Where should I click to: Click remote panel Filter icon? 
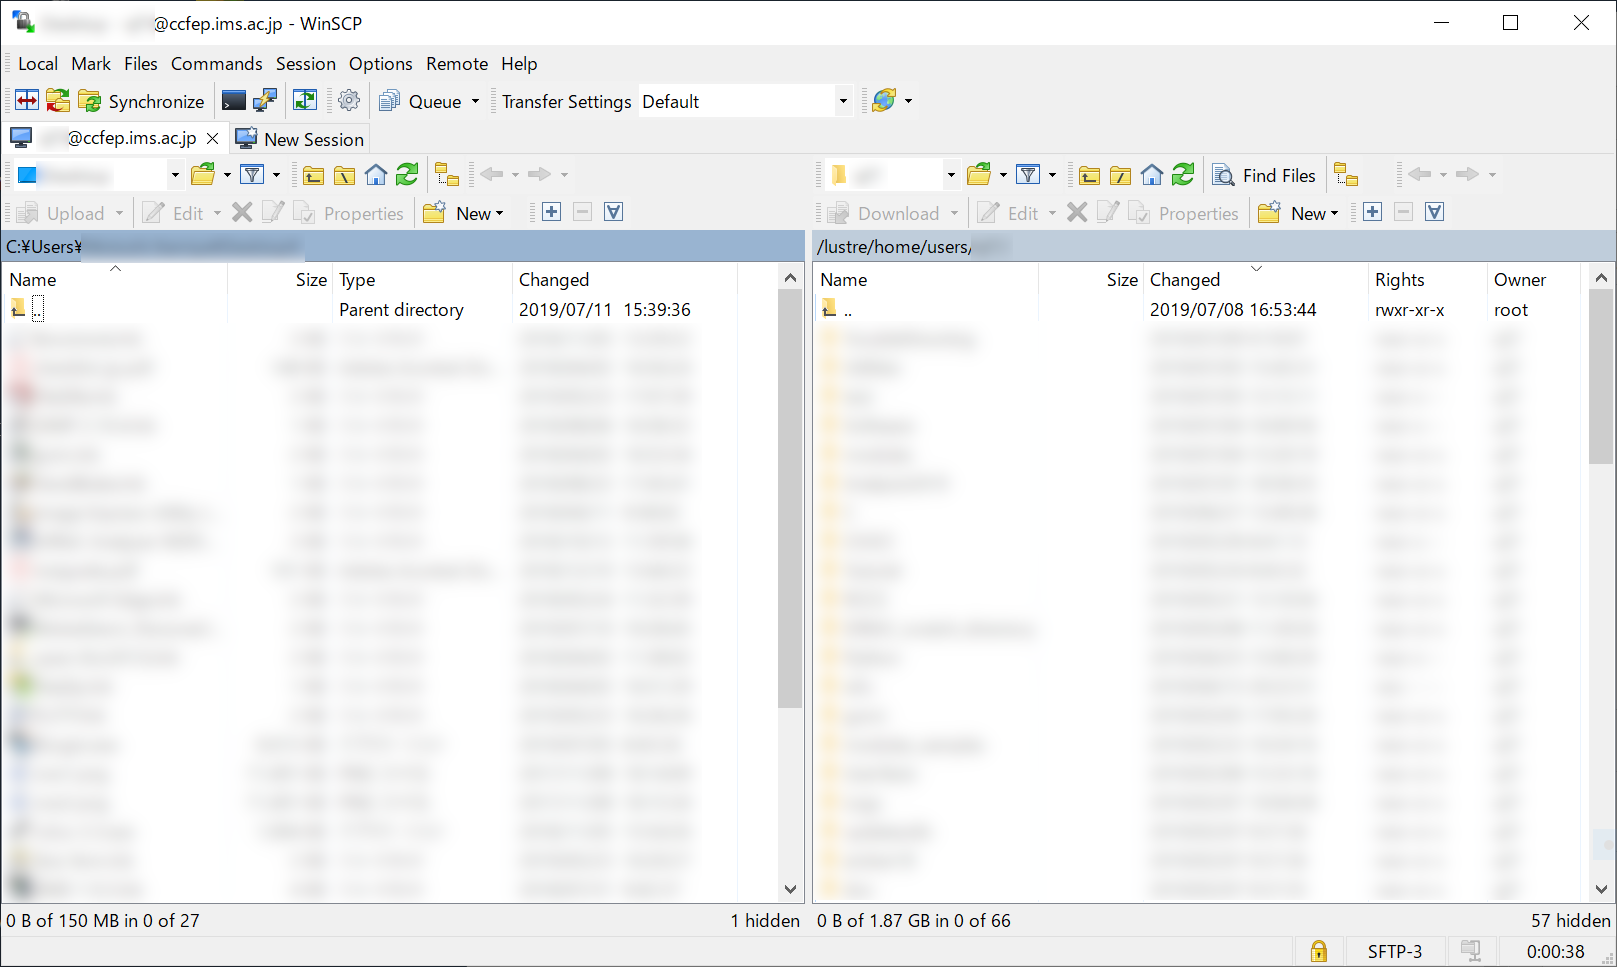pos(1028,175)
